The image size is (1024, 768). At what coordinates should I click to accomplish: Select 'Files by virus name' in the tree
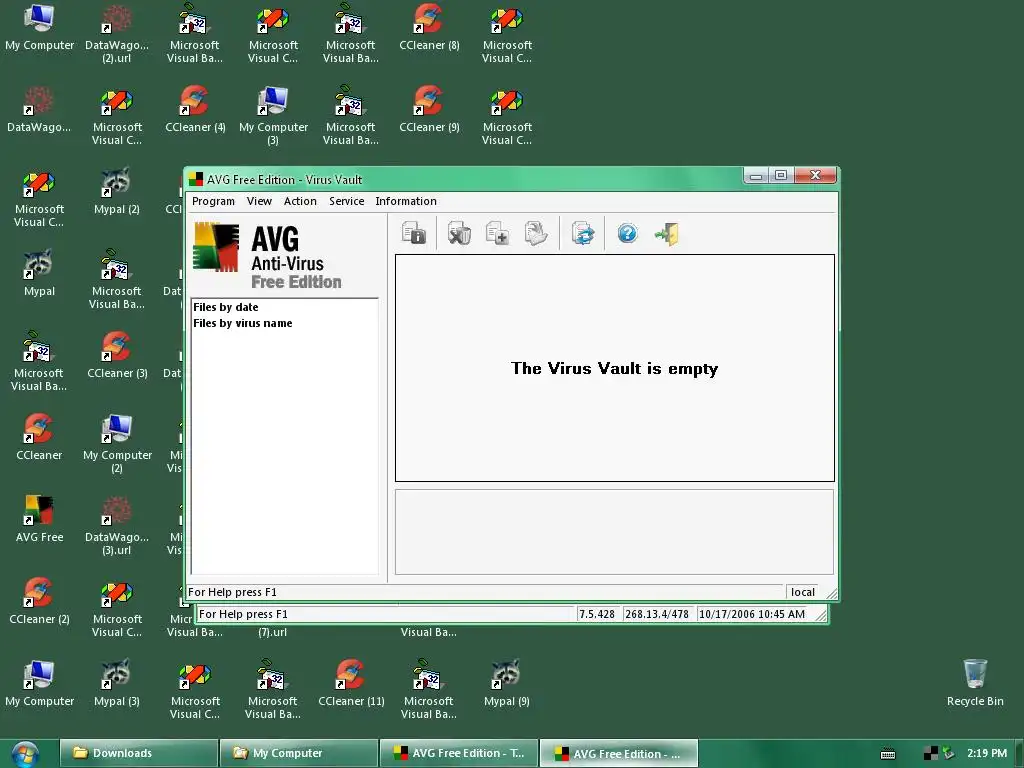[x=242, y=323]
